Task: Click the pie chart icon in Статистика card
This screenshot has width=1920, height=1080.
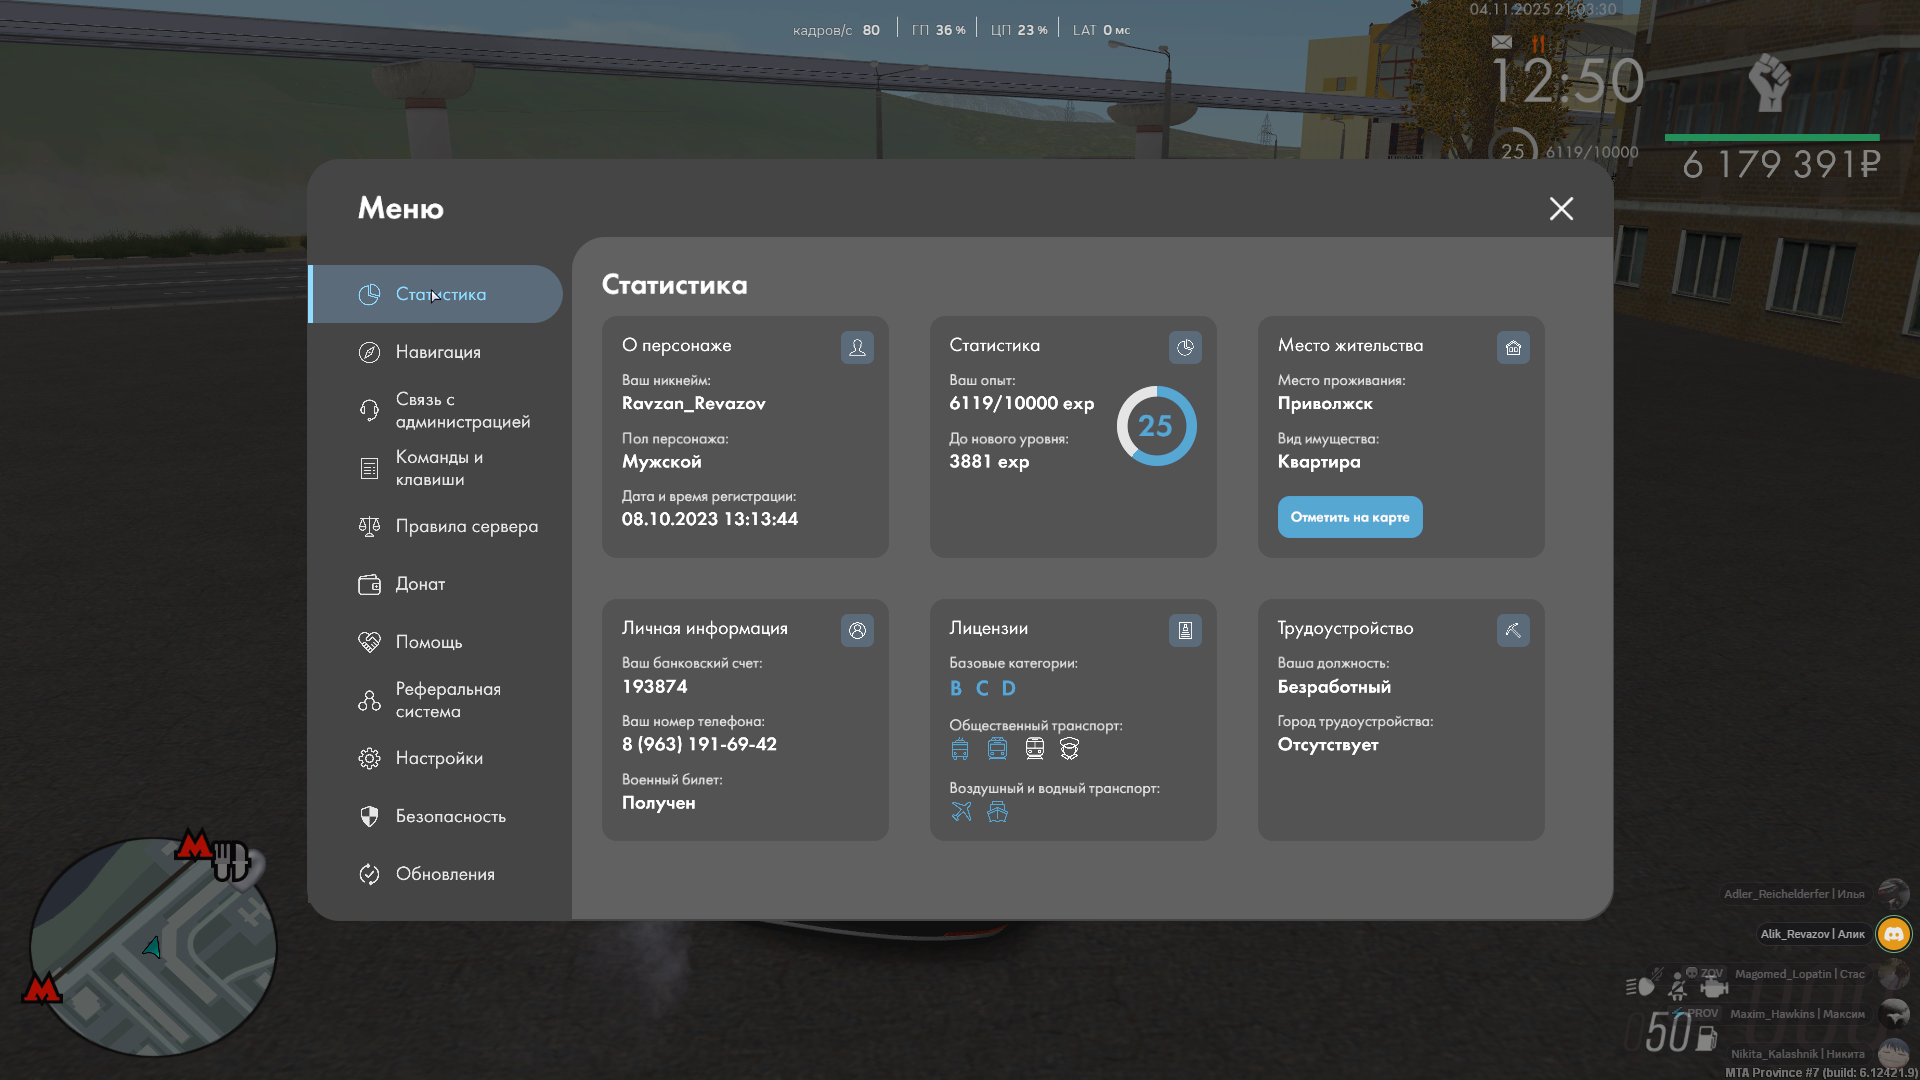Action: point(1185,347)
